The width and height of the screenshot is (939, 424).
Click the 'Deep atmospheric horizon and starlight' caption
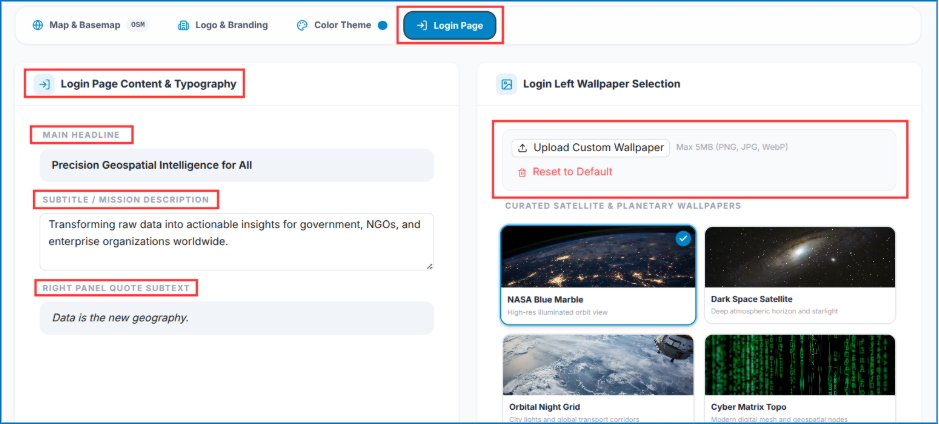(774, 311)
